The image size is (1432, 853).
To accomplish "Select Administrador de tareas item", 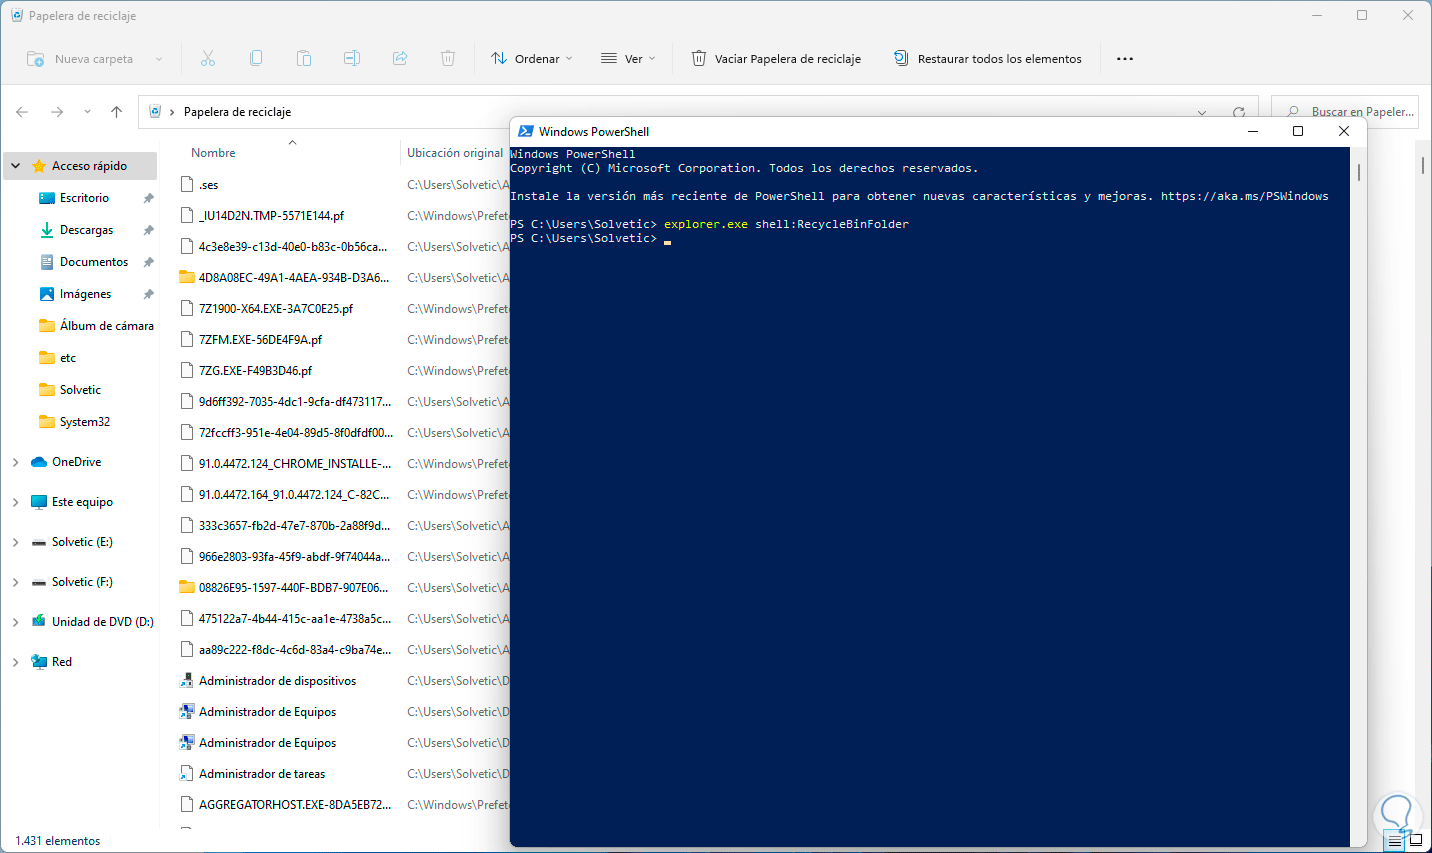I will pyautogui.click(x=262, y=774).
